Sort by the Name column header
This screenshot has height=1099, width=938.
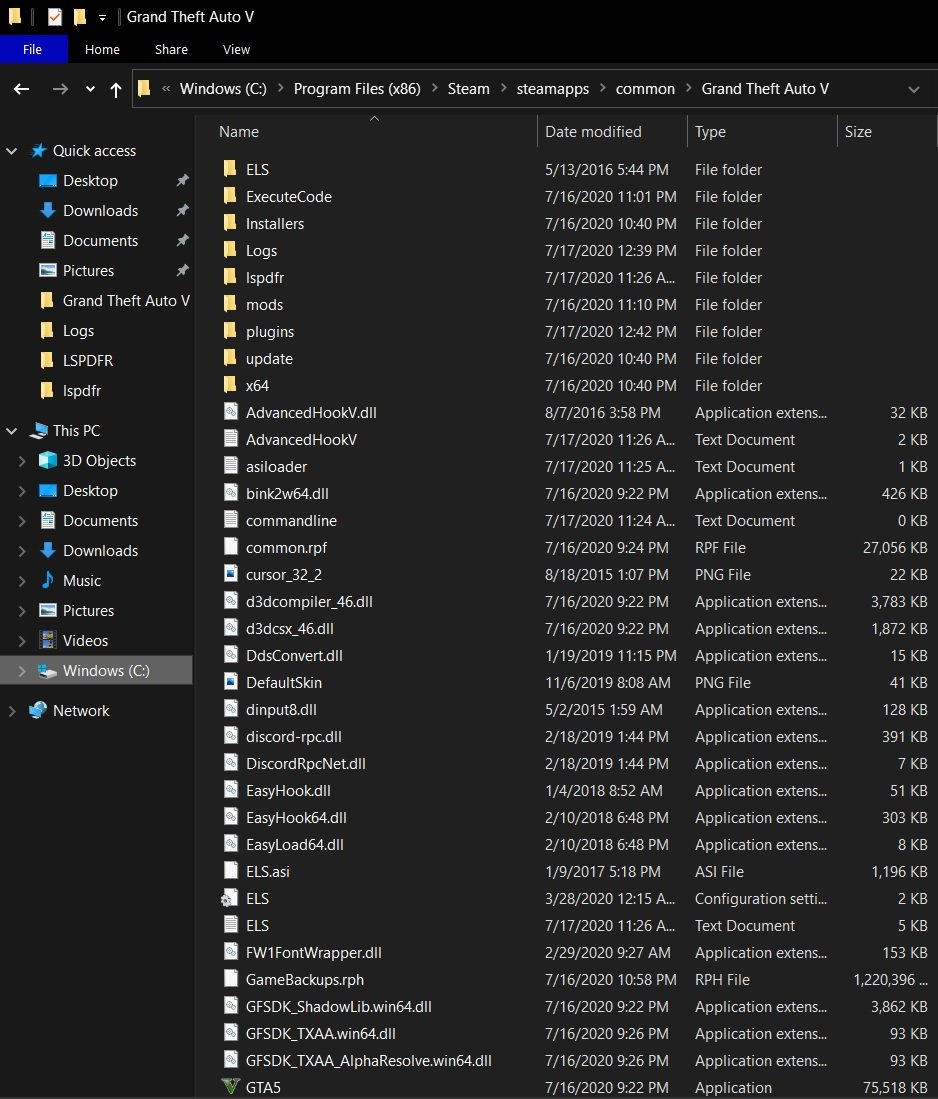(238, 132)
